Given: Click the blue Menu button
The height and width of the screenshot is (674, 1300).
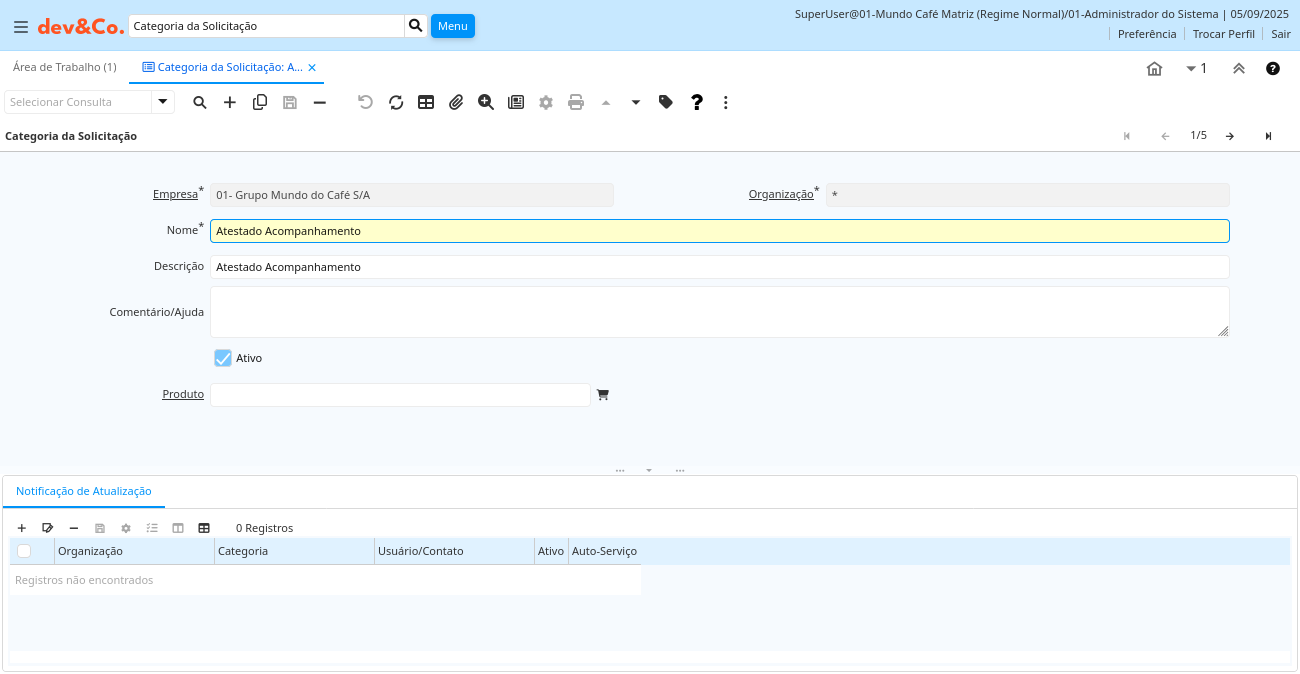Looking at the screenshot, I should (452, 26).
